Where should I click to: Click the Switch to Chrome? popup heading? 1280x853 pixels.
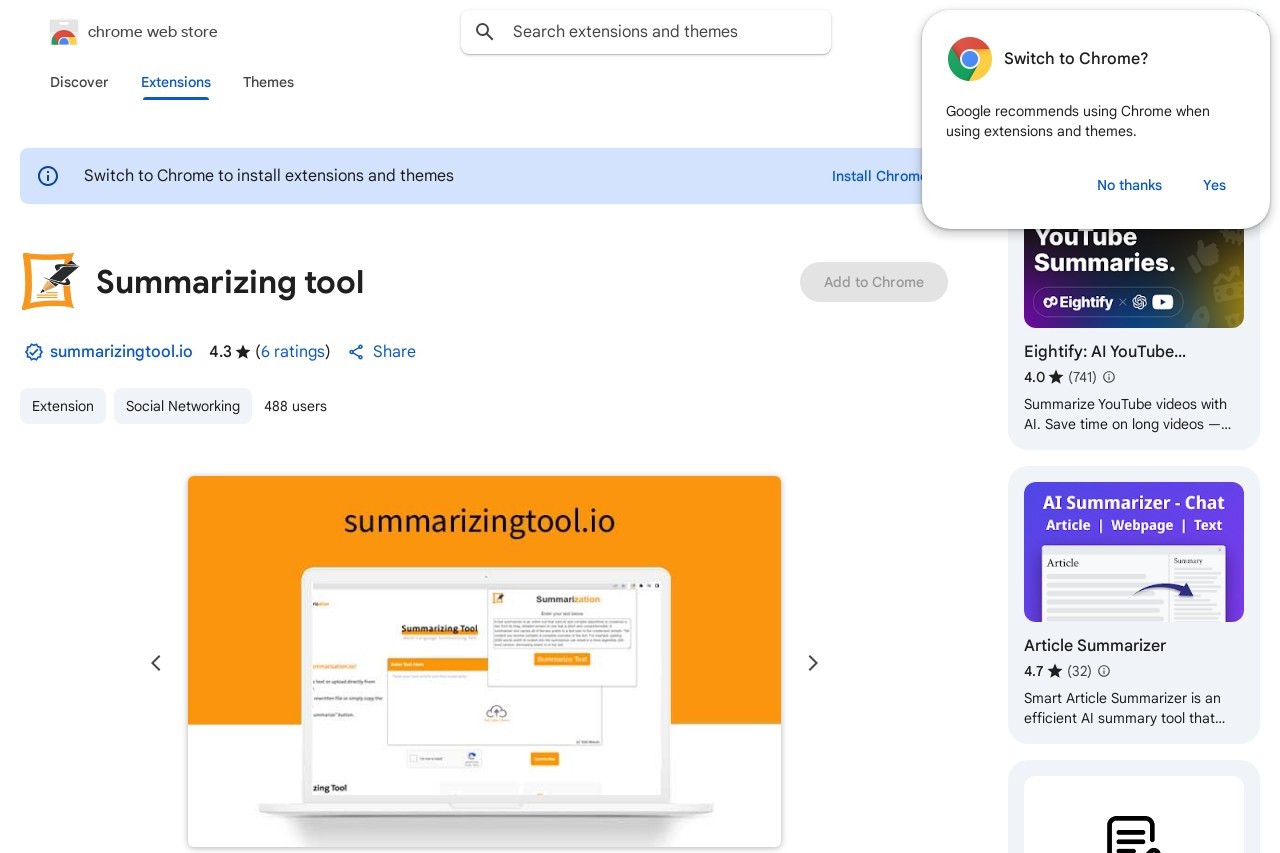(1076, 59)
